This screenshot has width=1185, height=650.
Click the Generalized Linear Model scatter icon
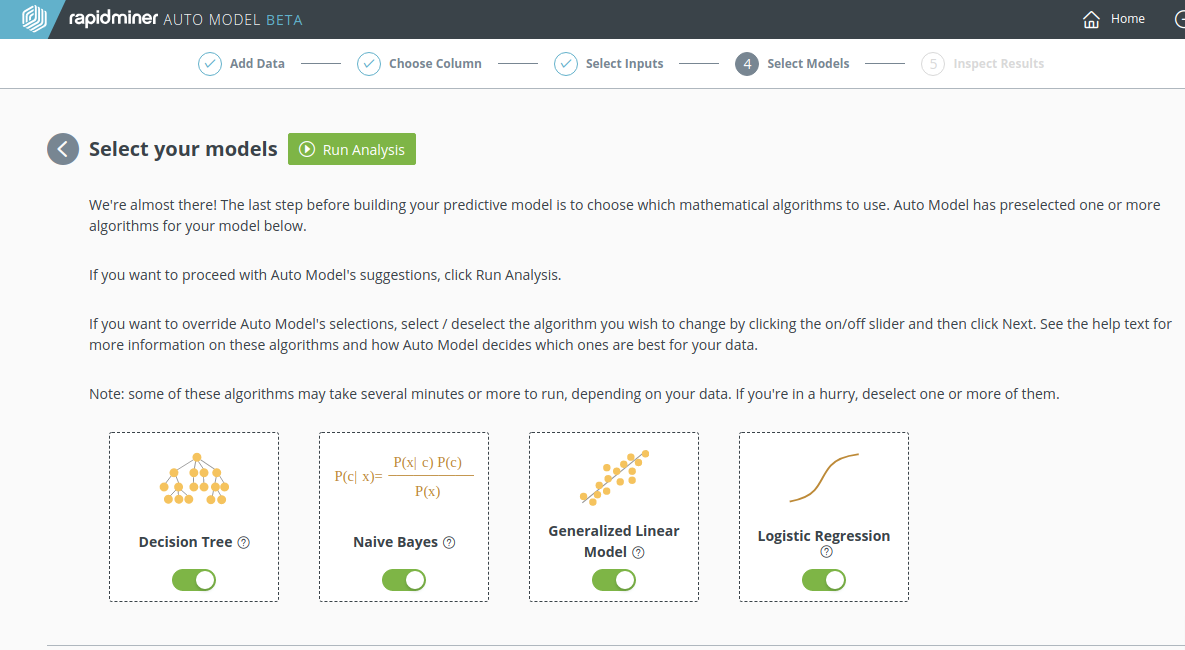click(x=614, y=478)
